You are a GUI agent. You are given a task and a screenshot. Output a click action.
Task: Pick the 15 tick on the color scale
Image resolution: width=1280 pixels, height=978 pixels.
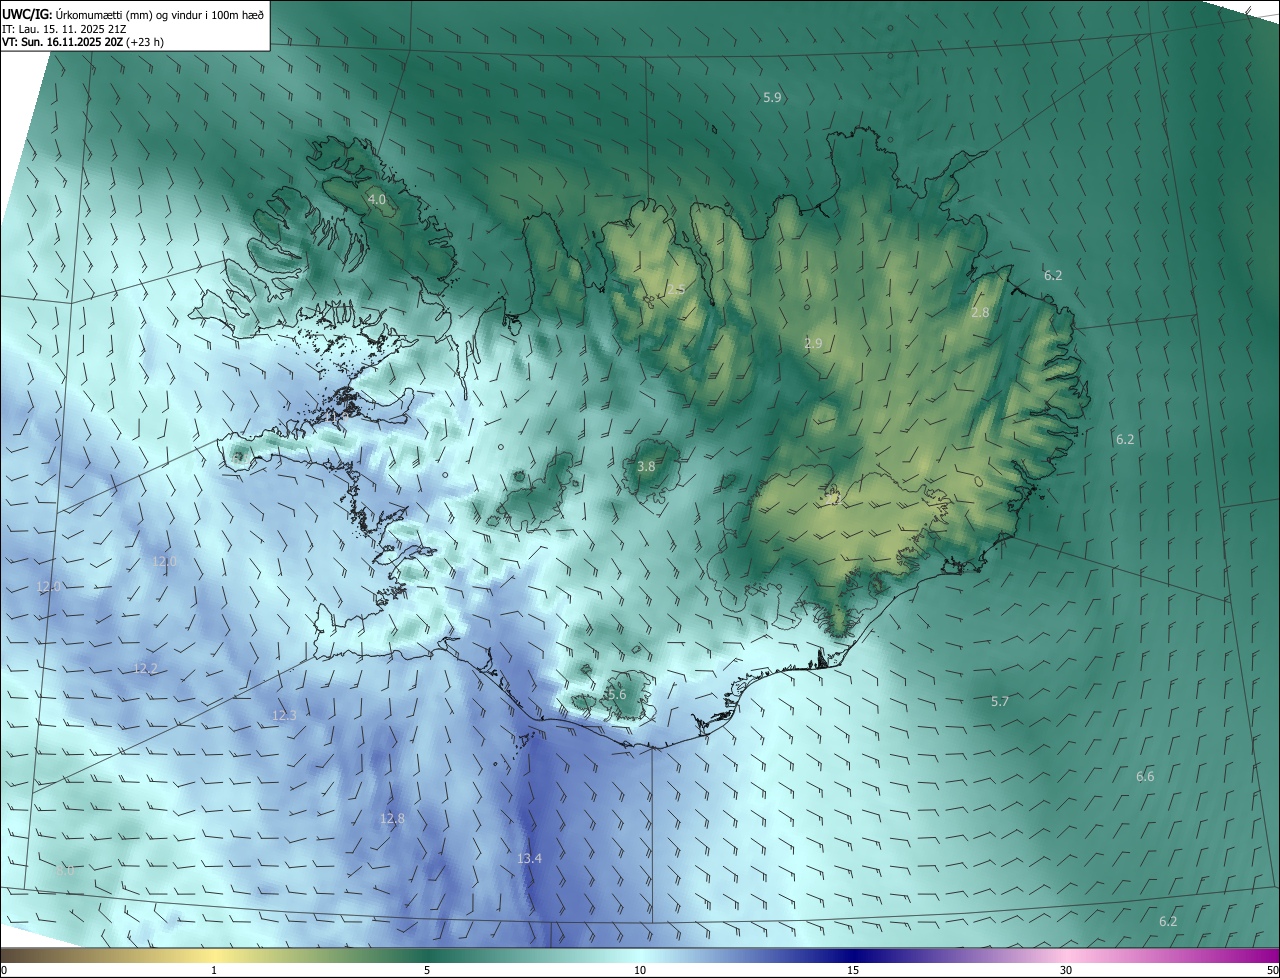click(x=853, y=970)
